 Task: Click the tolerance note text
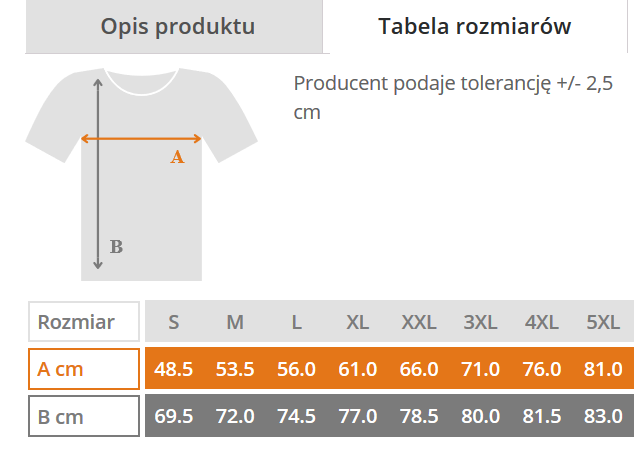(453, 98)
